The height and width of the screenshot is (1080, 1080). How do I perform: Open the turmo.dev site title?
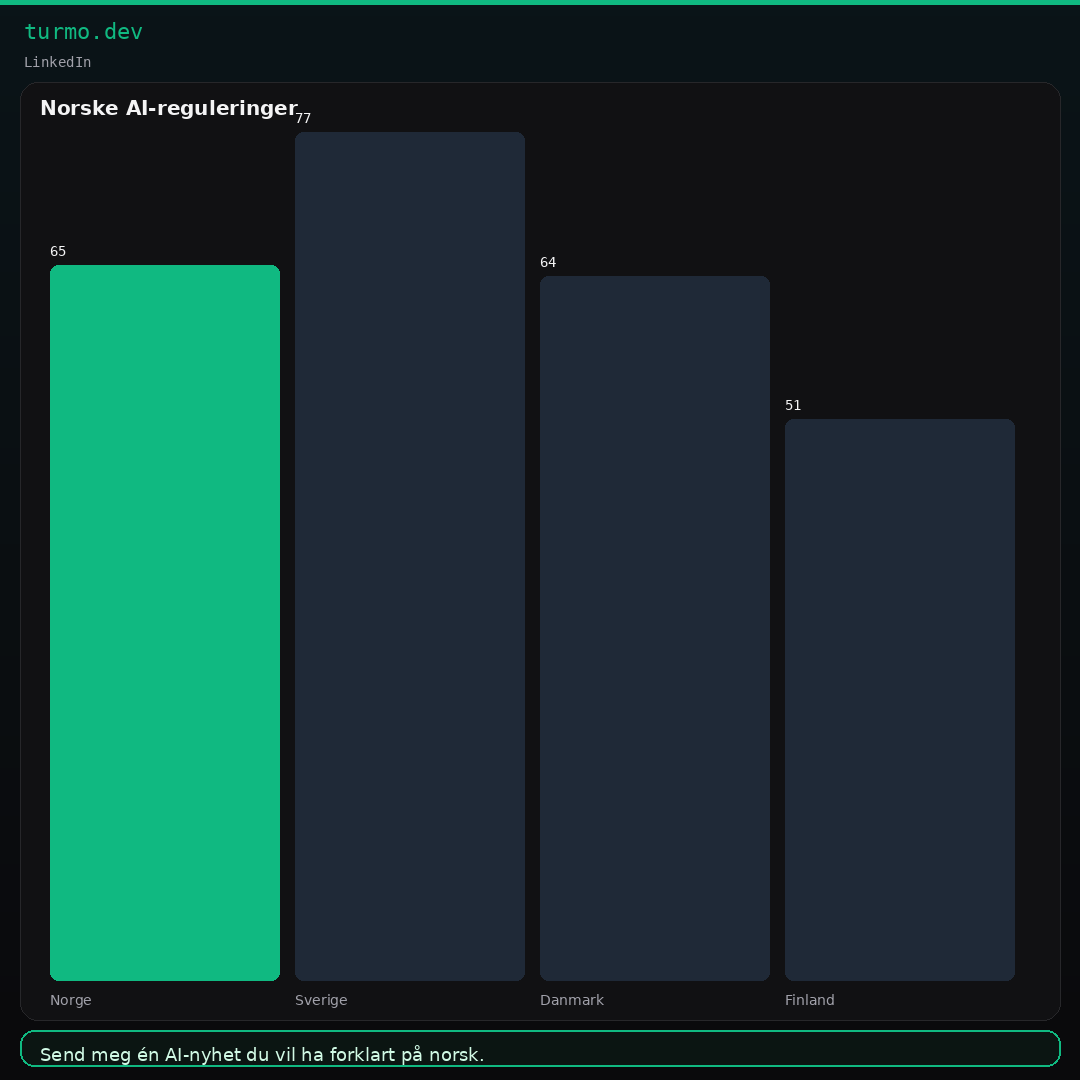(x=83, y=32)
